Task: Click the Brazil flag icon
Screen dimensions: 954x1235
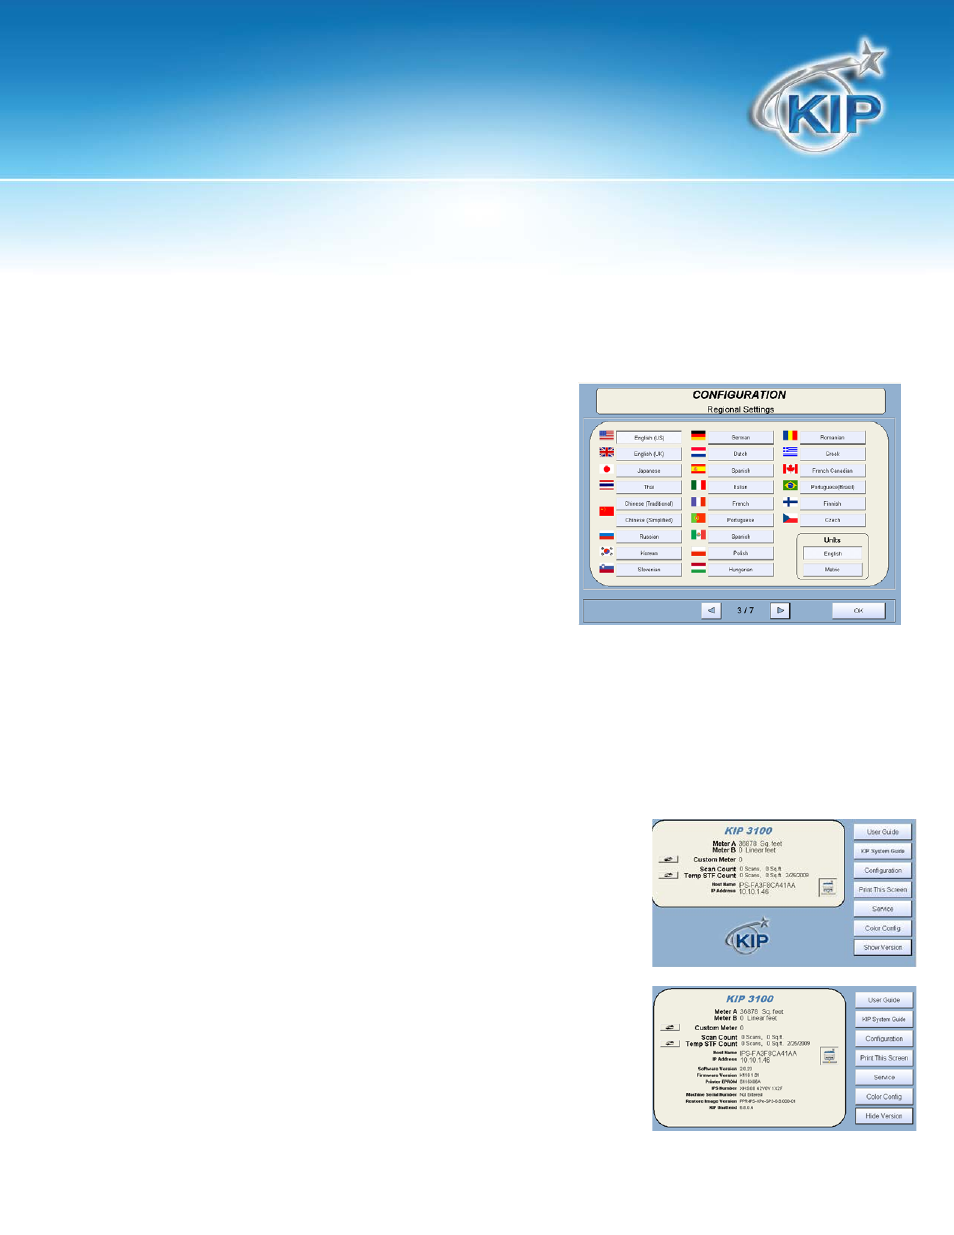Action: 790,486
